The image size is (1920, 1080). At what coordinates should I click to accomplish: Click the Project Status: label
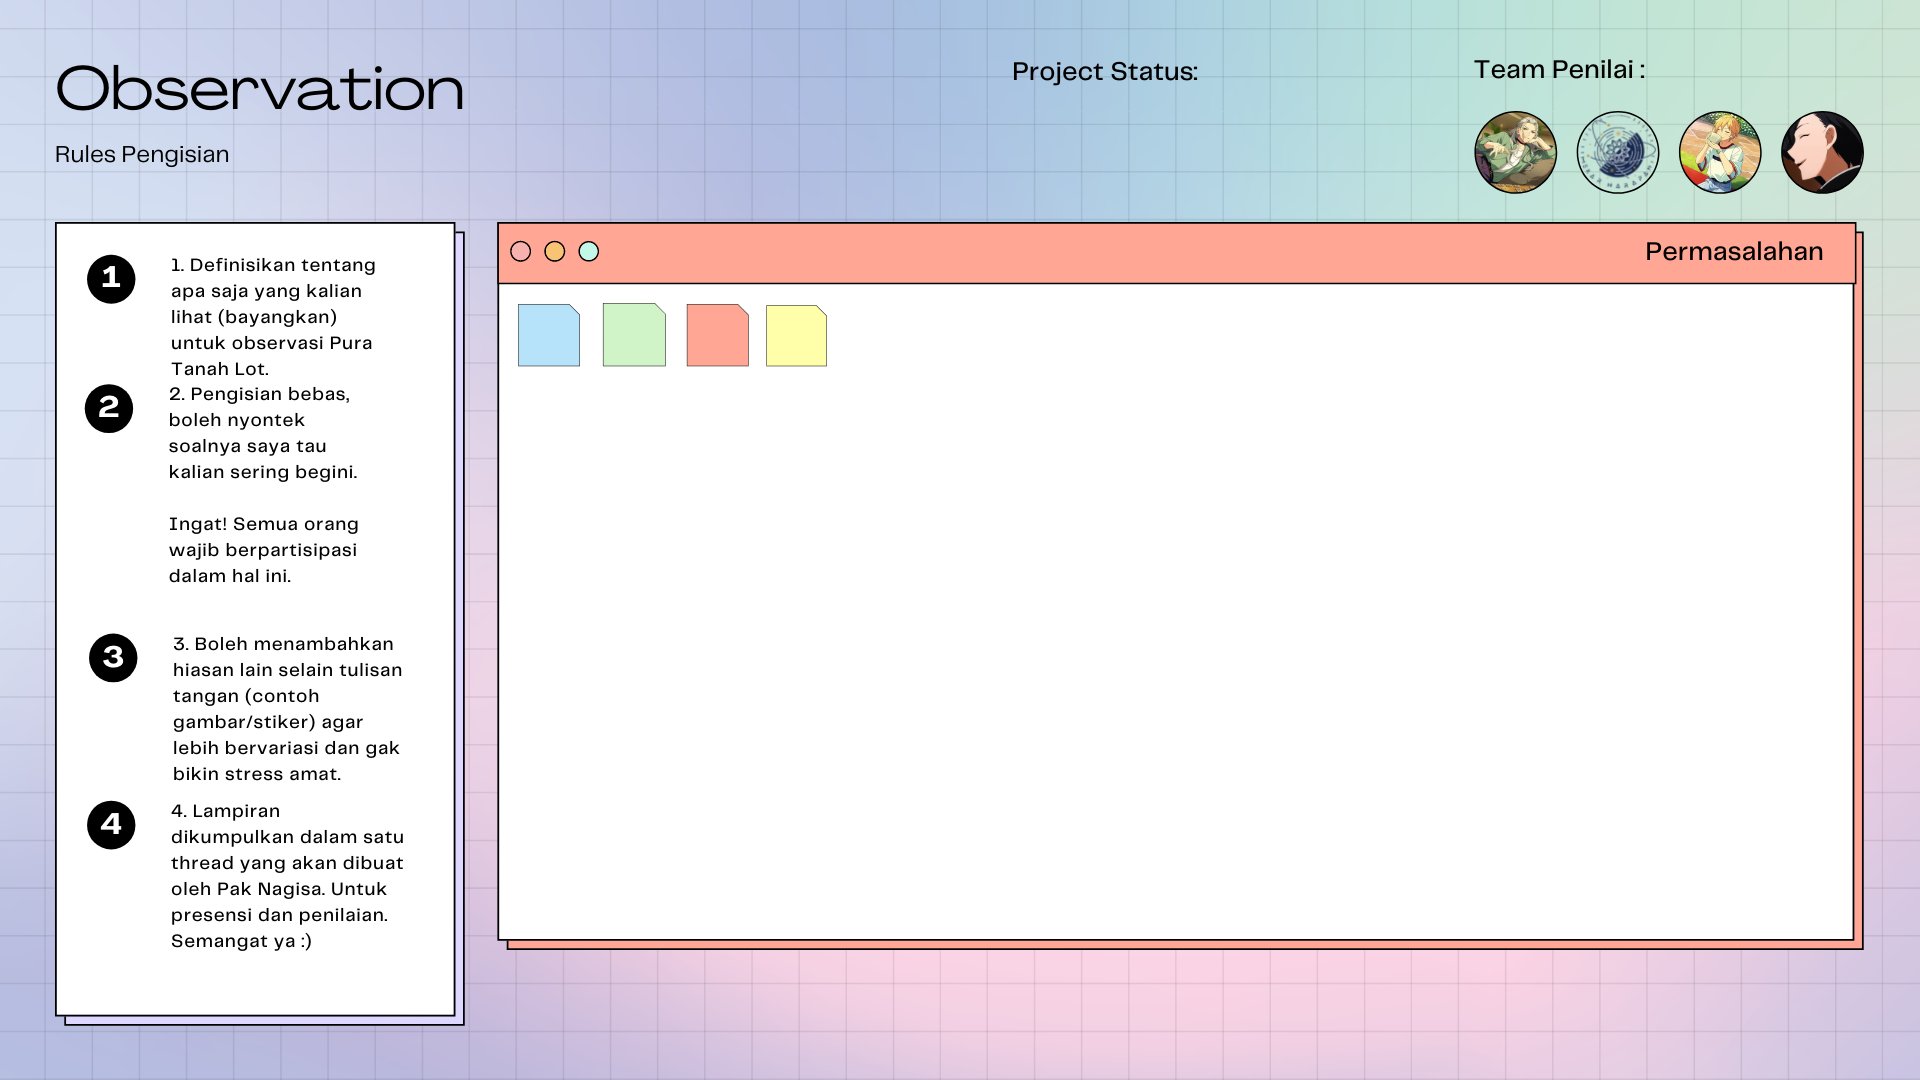1105,72
